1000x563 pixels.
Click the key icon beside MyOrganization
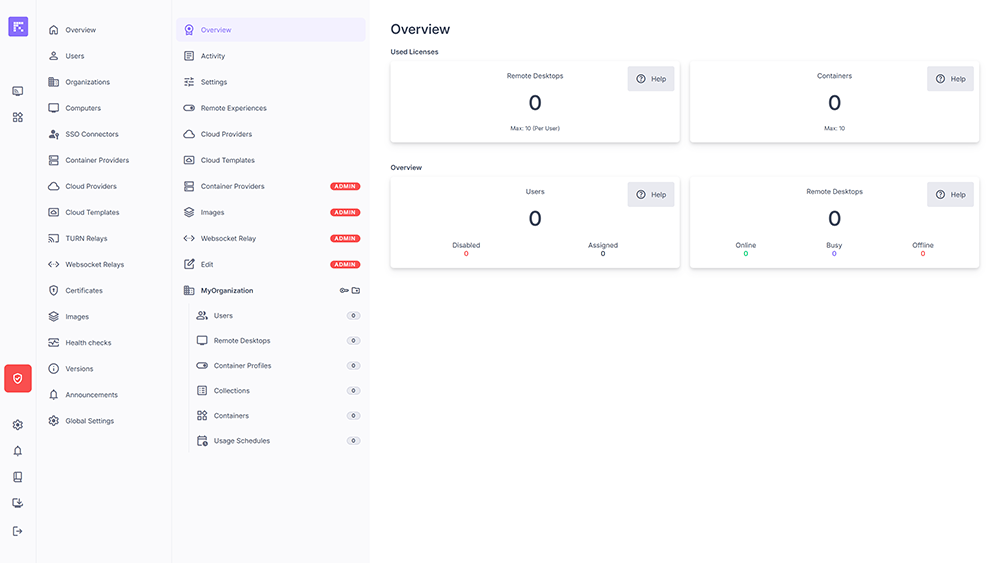click(344, 291)
